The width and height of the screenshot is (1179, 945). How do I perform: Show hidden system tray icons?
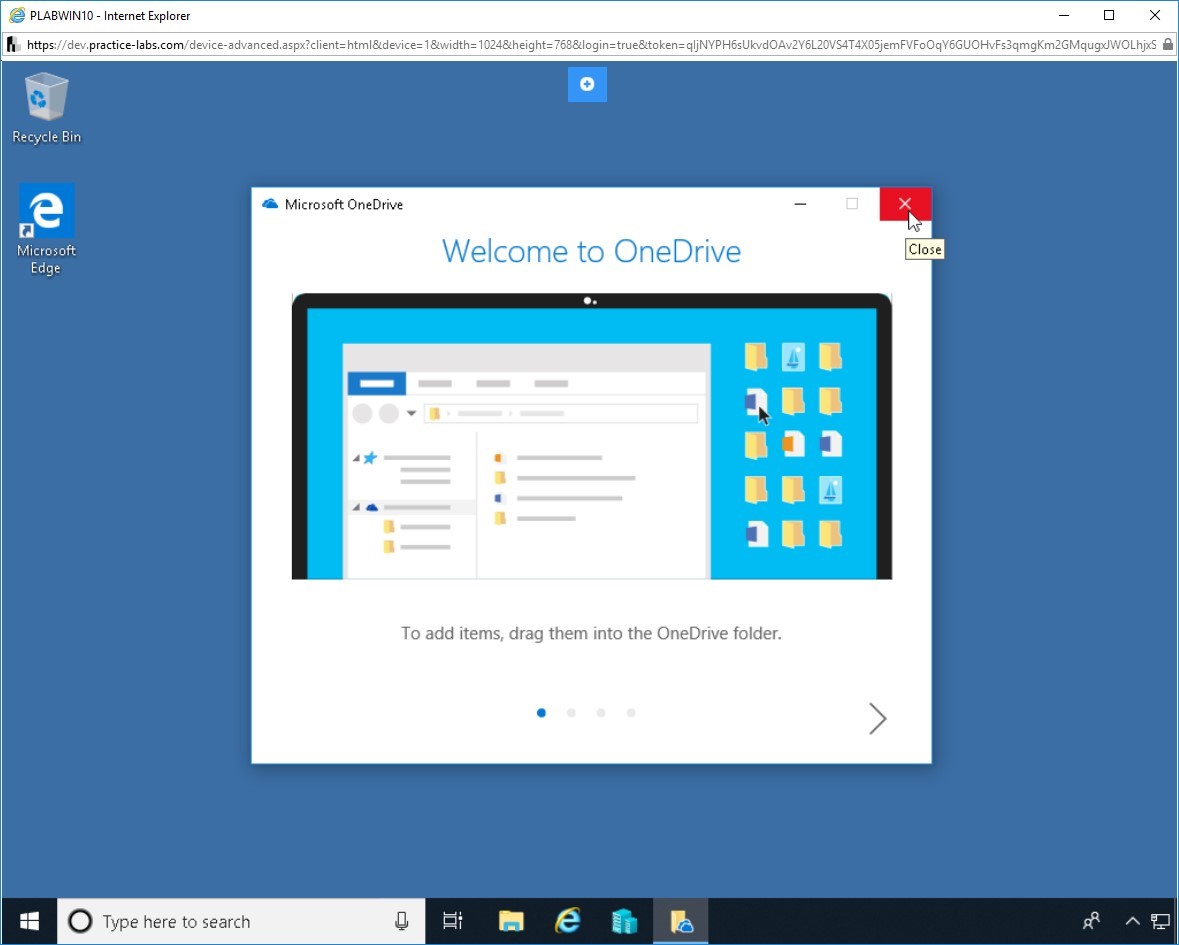tap(1132, 921)
